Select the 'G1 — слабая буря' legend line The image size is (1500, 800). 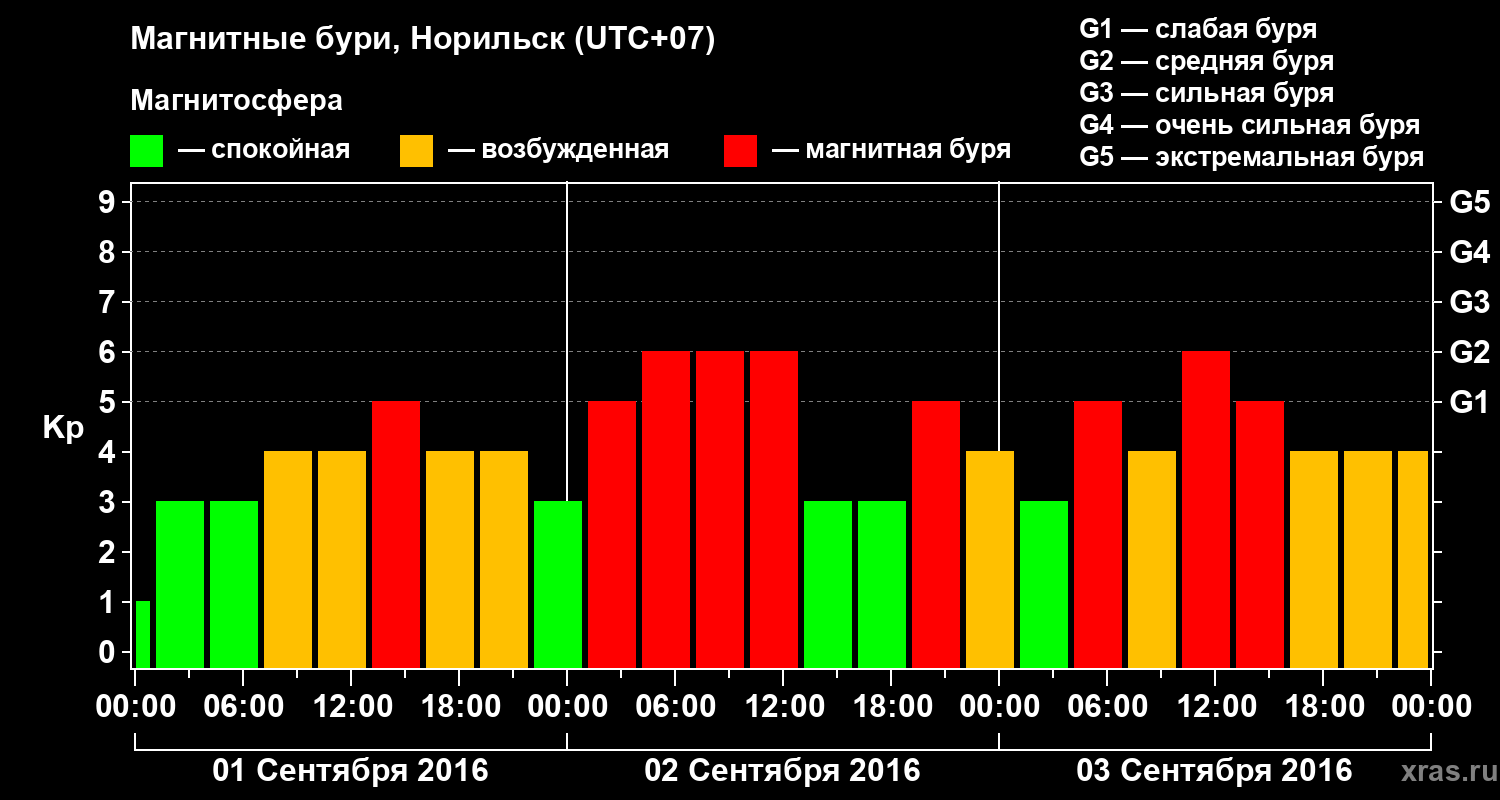pos(1198,28)
